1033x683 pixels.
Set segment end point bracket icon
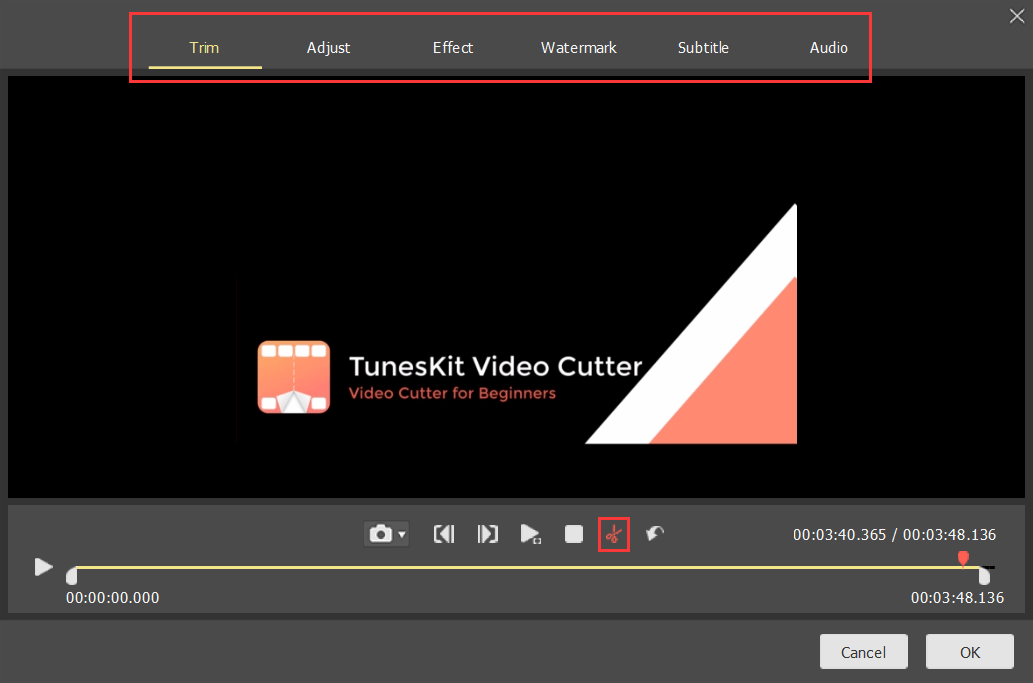[488, 533]
